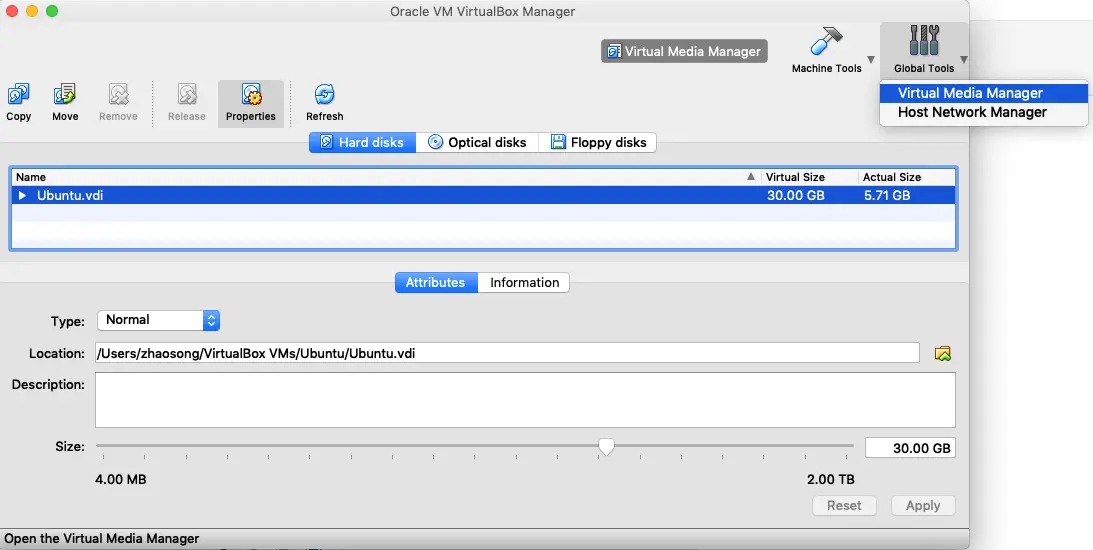Click the sort arrow in Name column

tap(751, 177)
